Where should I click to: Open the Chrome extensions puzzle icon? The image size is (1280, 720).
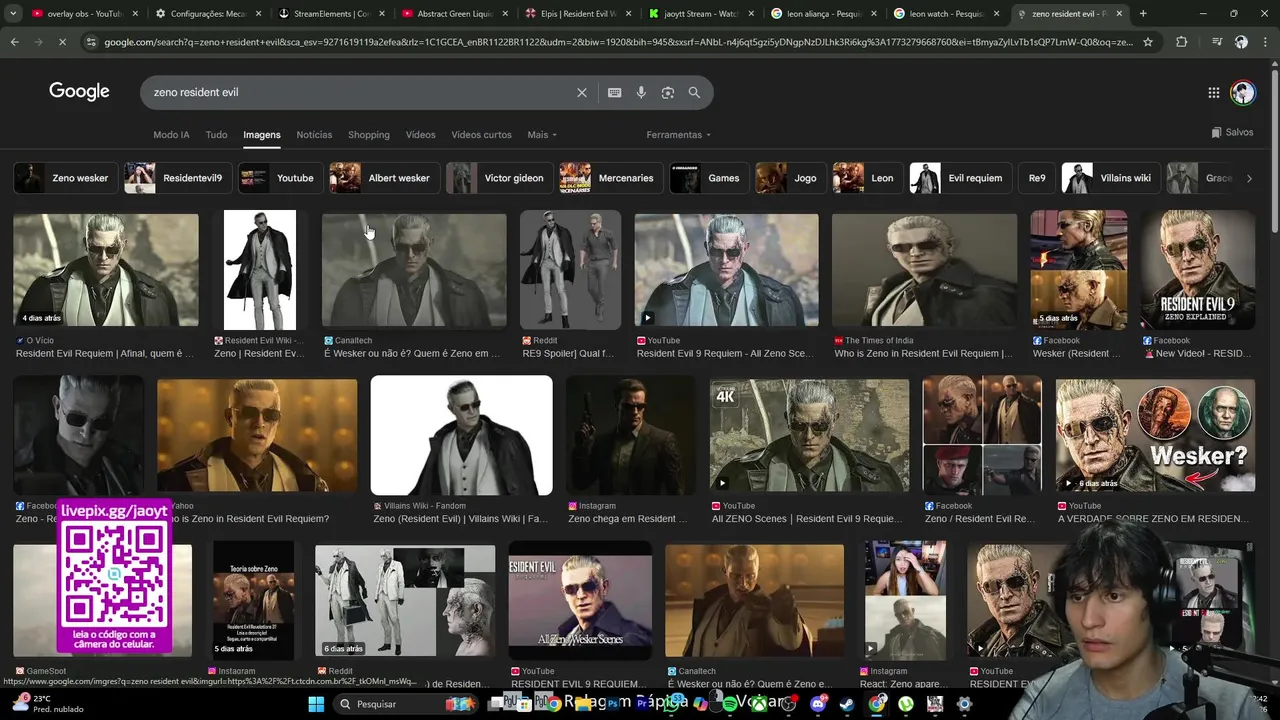[x=1181, y=42]
